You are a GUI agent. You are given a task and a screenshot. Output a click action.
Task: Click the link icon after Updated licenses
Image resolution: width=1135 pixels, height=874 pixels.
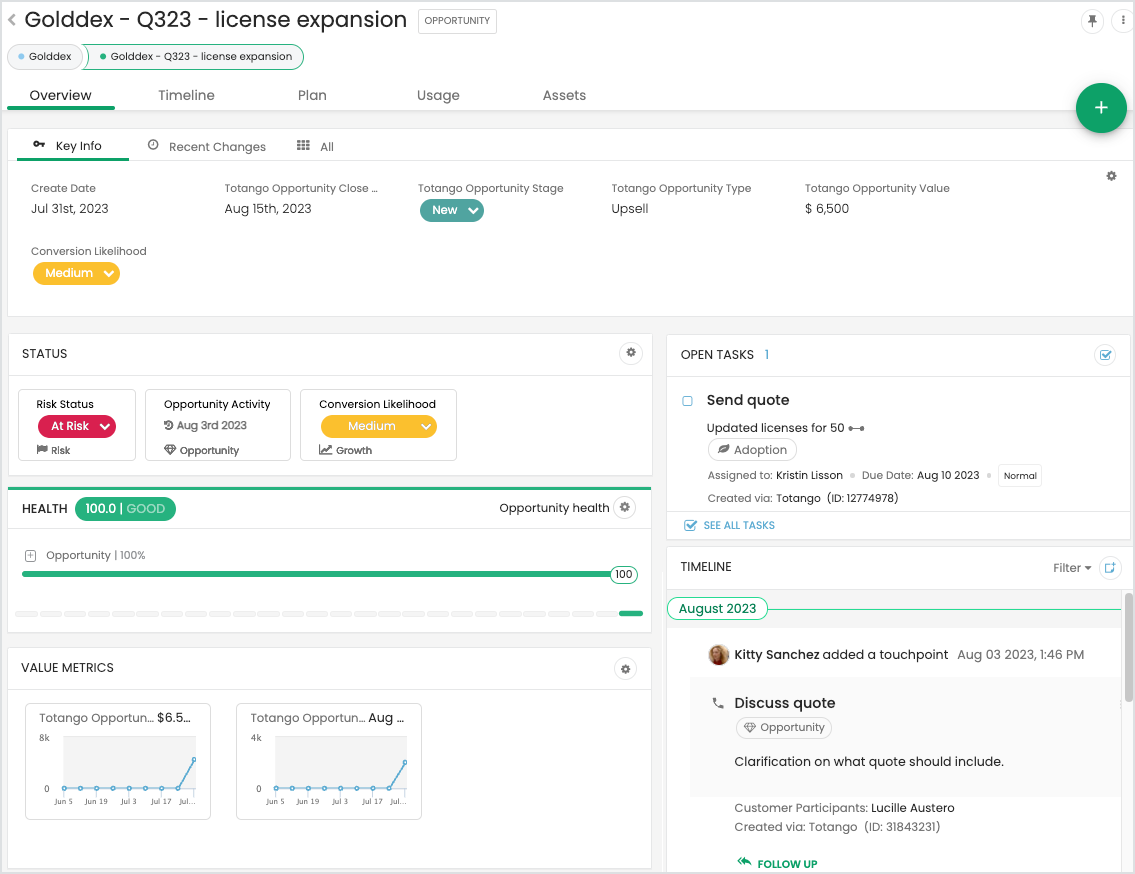[x=856, y=428]
